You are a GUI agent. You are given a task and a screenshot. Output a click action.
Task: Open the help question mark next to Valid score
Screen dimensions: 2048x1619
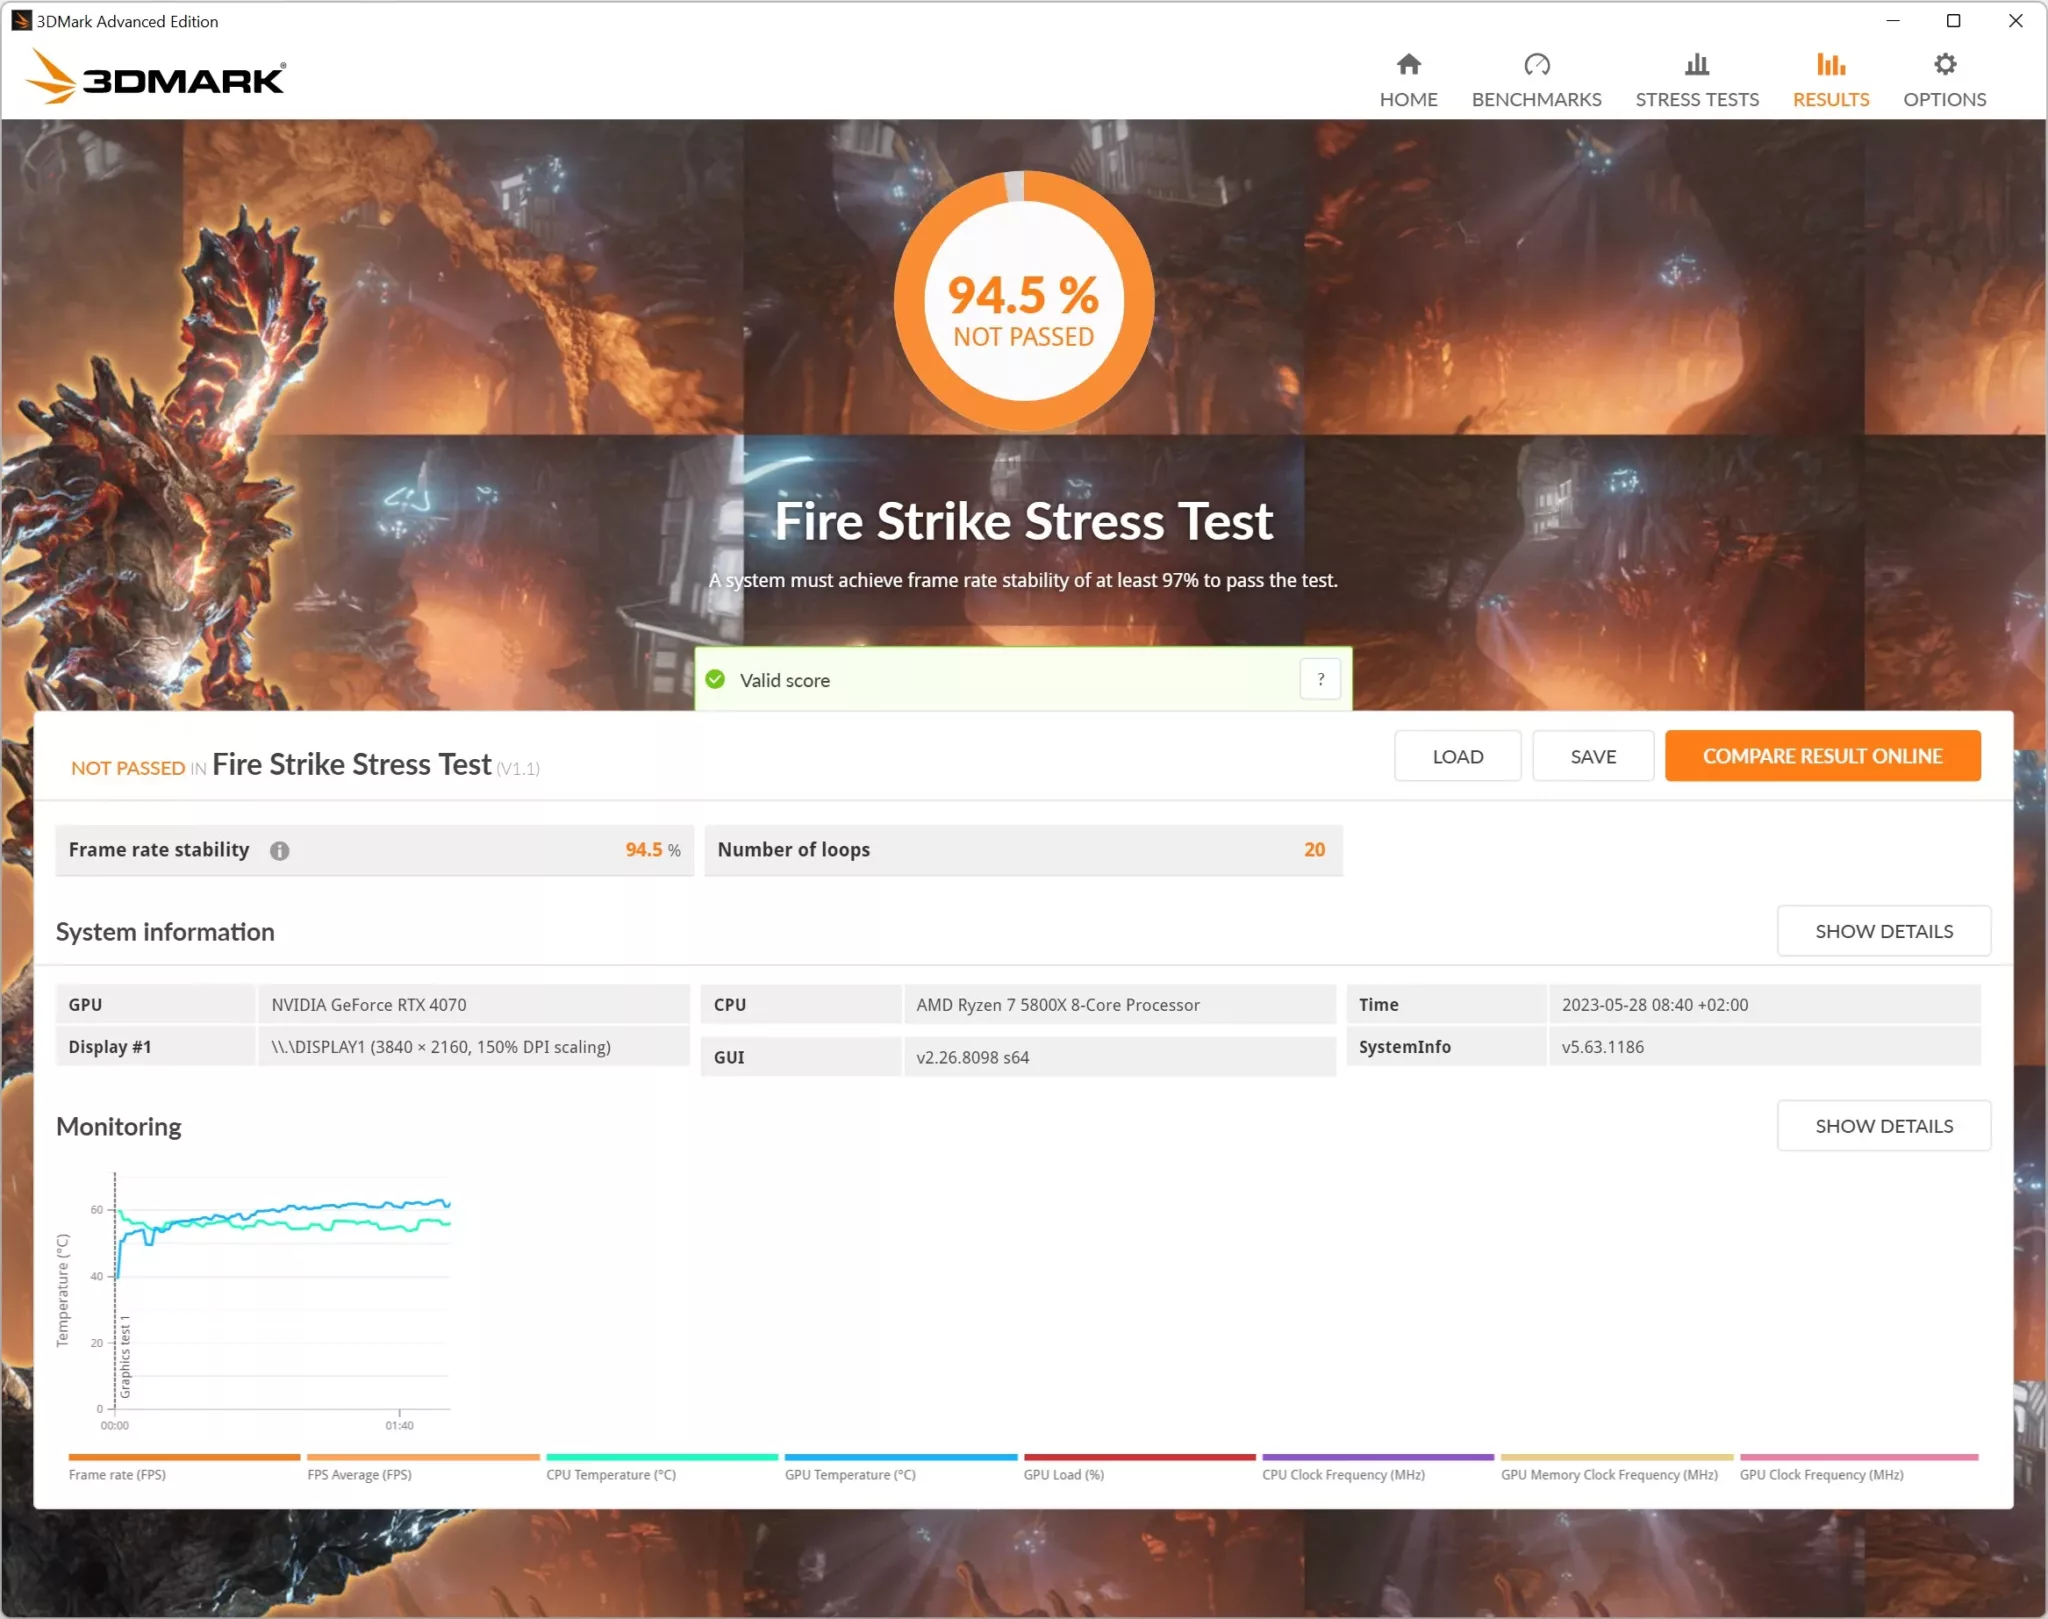(1320, 679)
